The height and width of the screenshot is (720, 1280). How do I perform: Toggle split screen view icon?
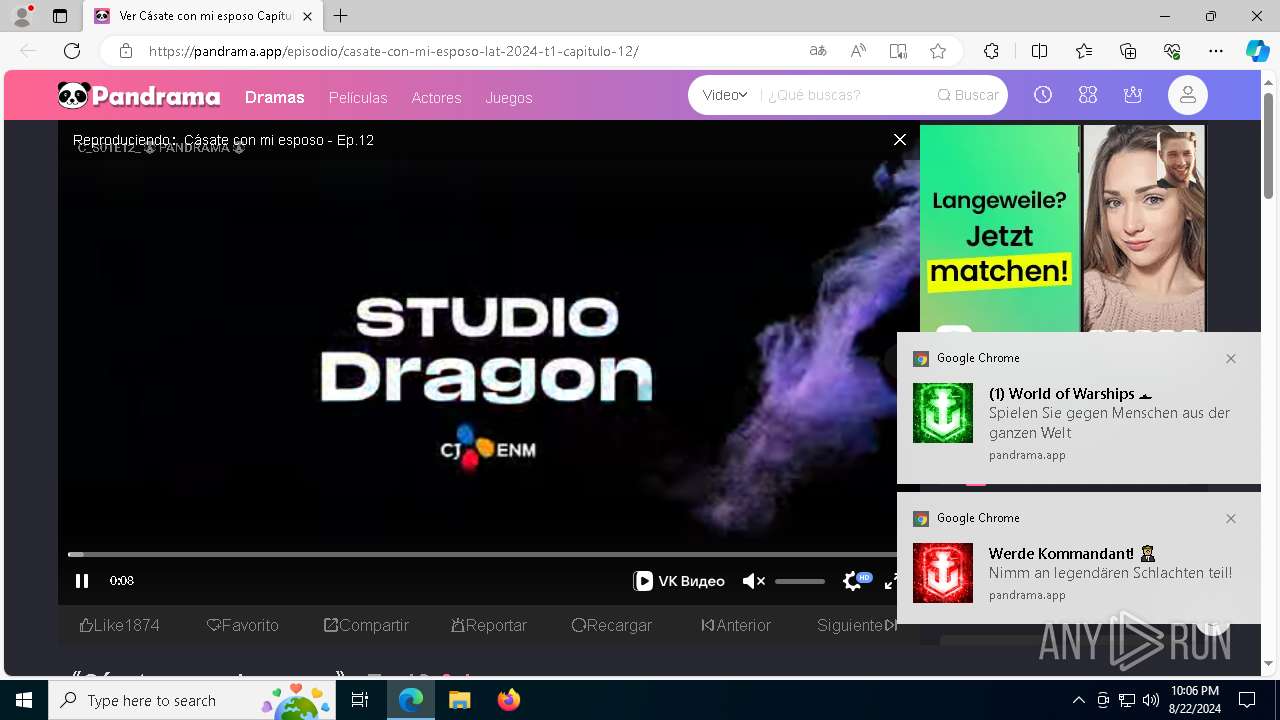pos(1039,51)
